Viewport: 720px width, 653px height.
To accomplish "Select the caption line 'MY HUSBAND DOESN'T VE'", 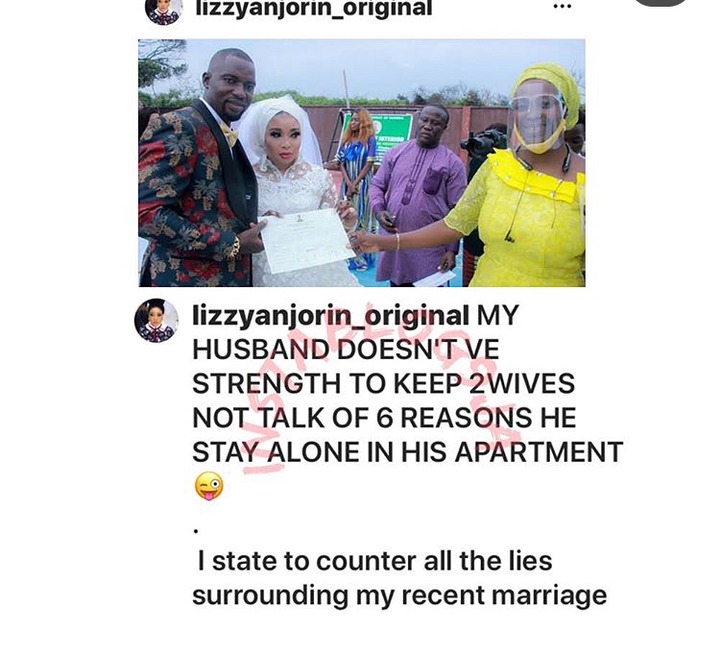I will 346,349.
